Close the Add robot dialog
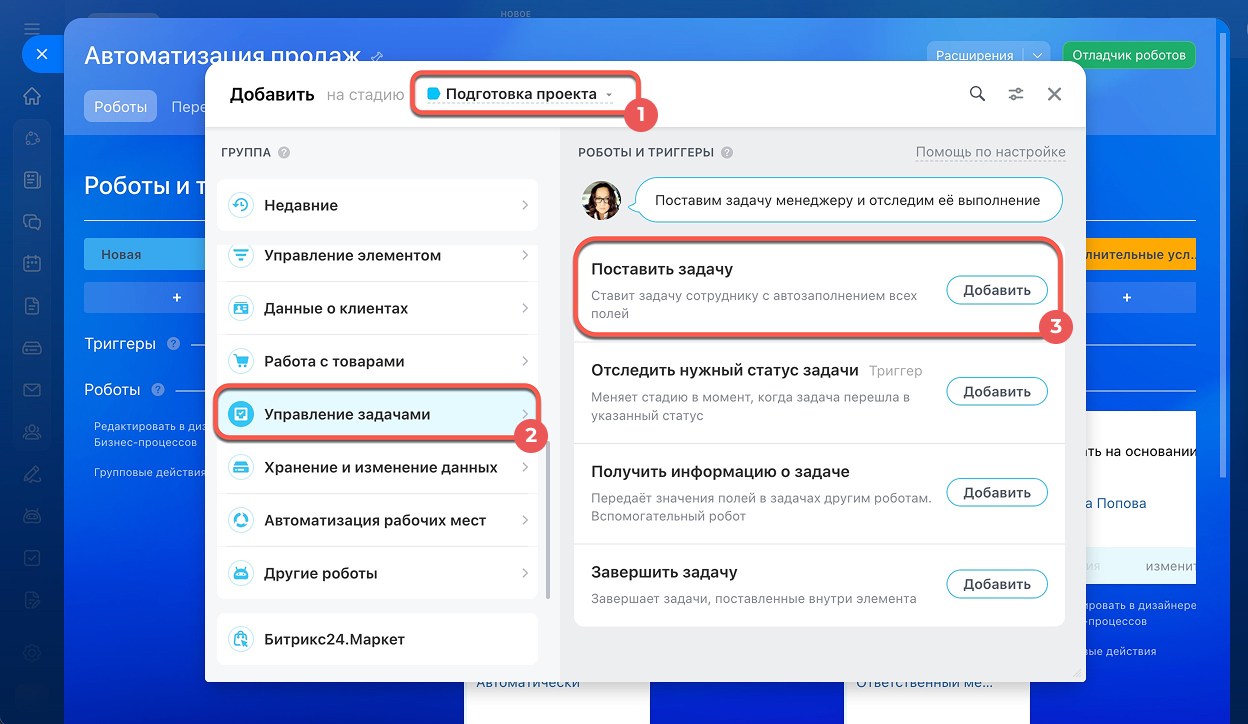The width and height of the screenshot is (1248, 724). [1054, 94]
